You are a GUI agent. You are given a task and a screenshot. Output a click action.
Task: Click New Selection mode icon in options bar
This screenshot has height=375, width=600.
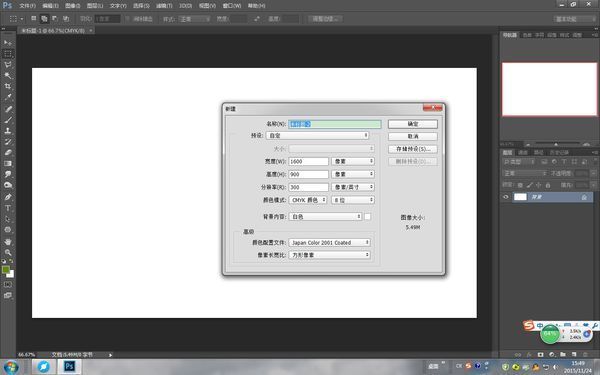click(34, 18)
